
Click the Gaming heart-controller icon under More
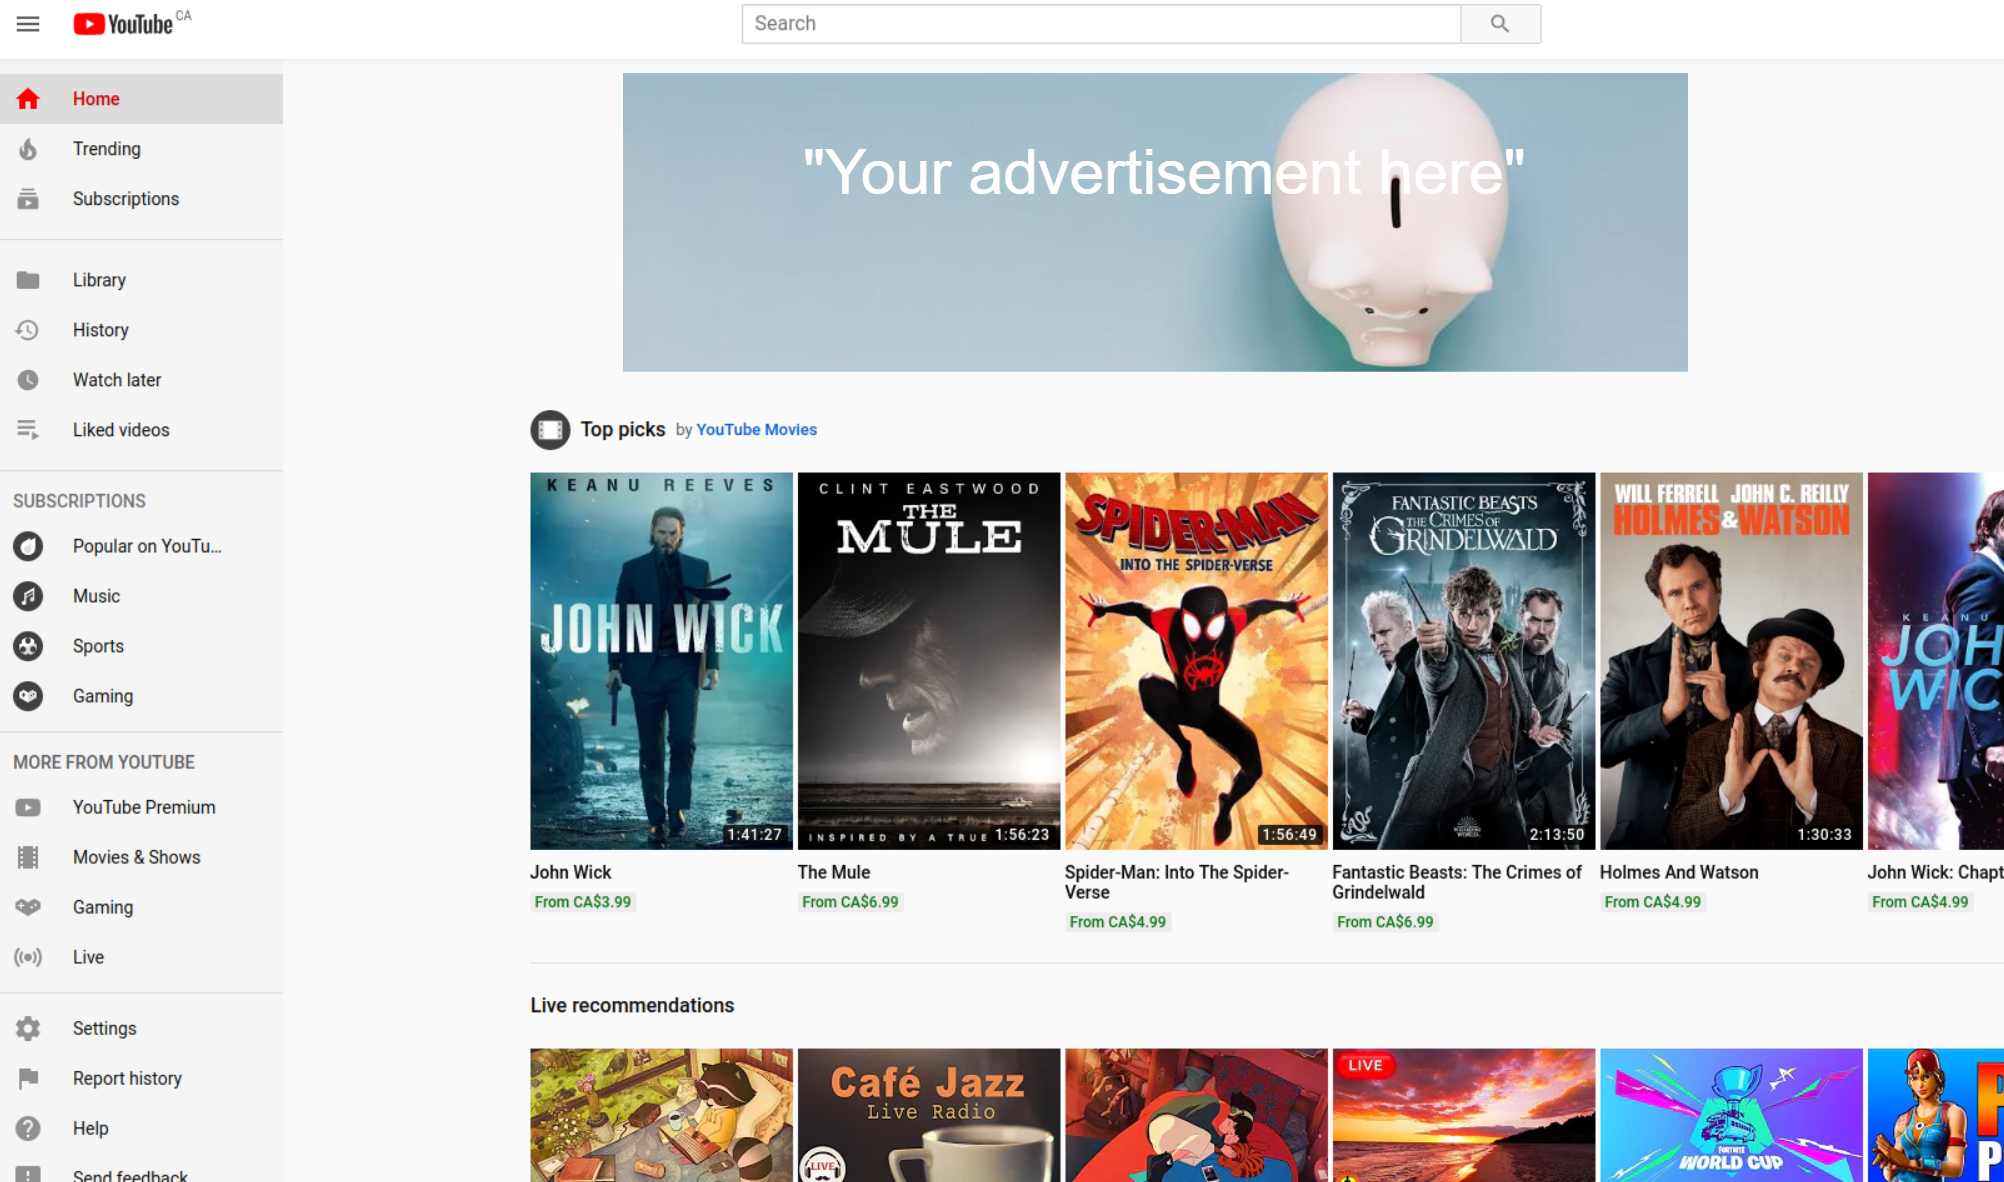(x=28, y=907)
